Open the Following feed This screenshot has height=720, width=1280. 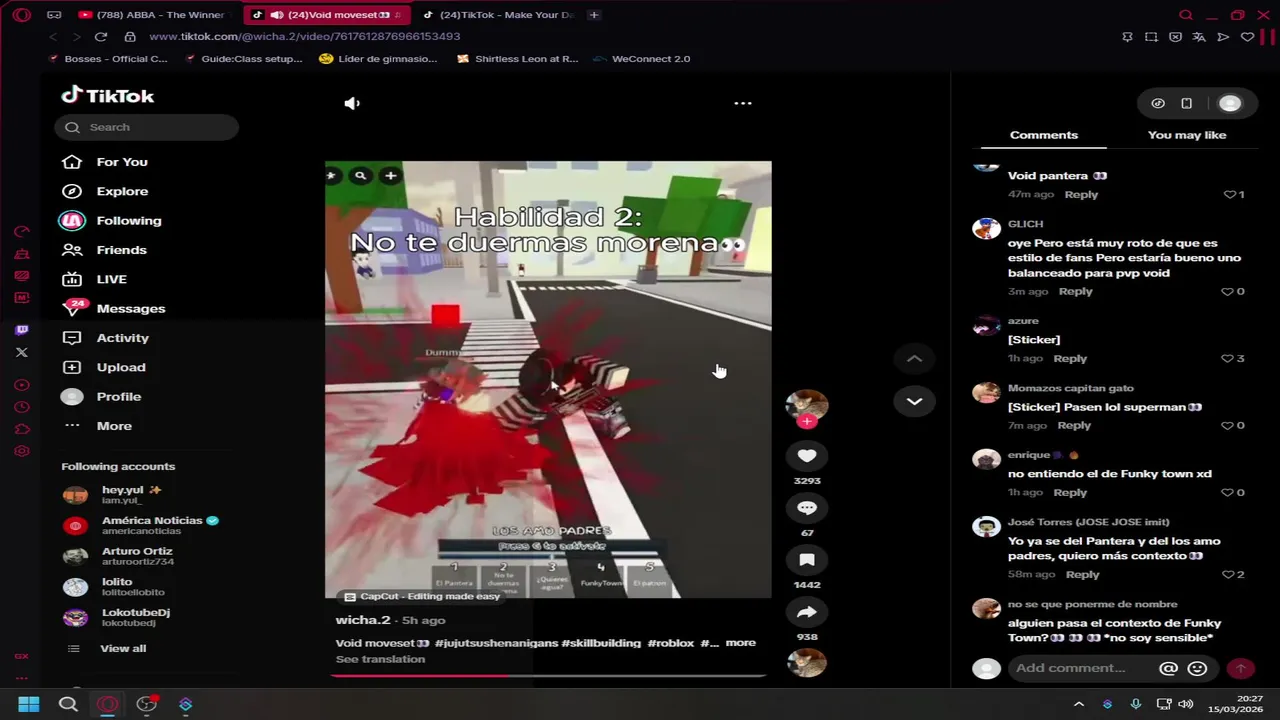[x=128, y=220]
